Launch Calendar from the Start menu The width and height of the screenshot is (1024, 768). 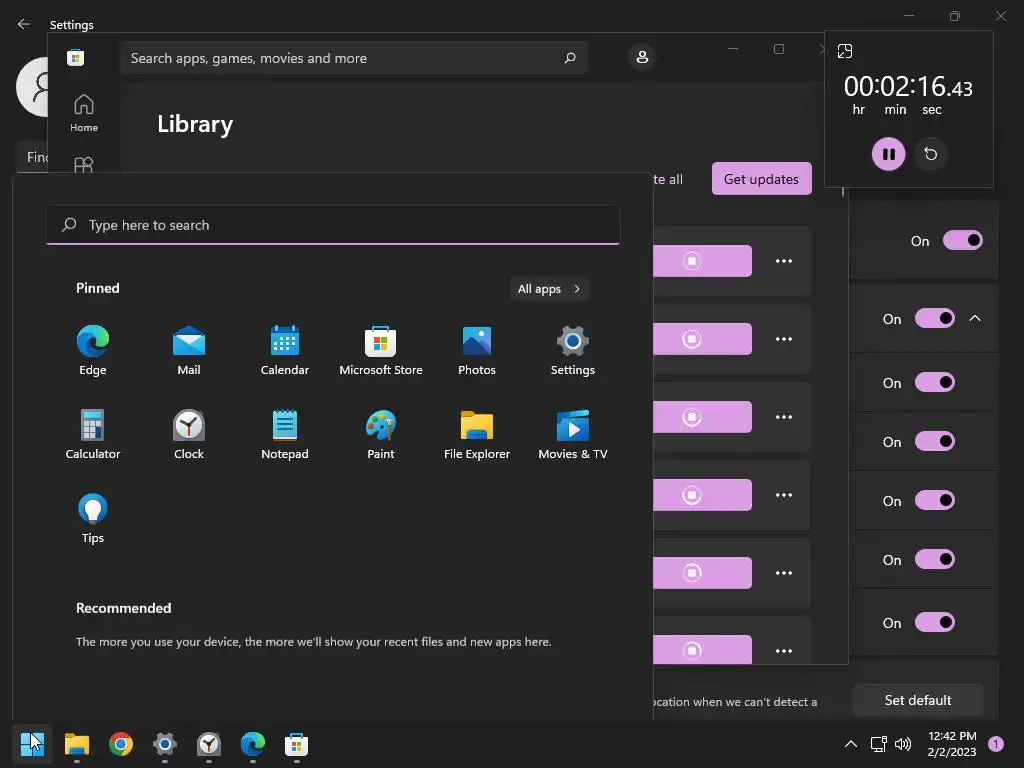pos(285,351)
